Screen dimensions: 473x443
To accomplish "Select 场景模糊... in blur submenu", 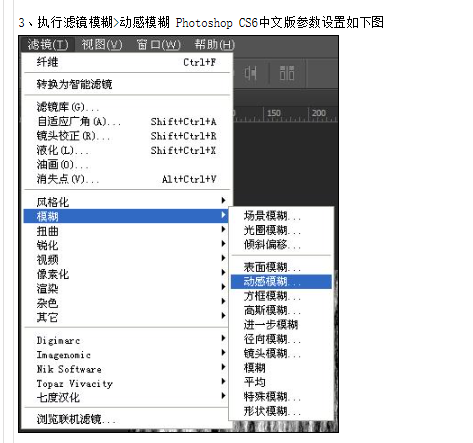I will tap(281, 216).
